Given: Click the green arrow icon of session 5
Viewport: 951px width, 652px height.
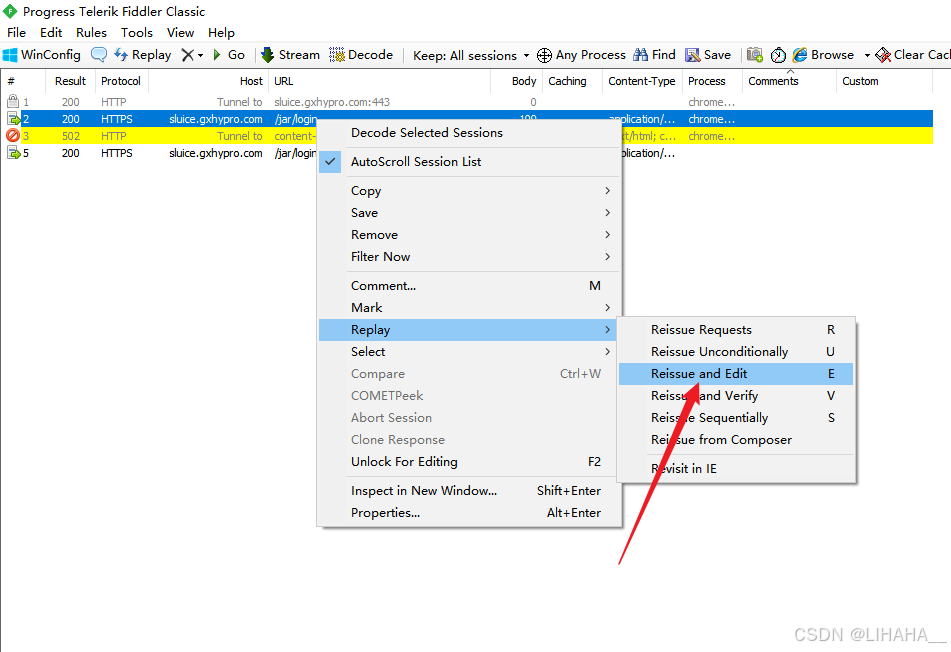Looking at the screenshot, I should (13, 153).
